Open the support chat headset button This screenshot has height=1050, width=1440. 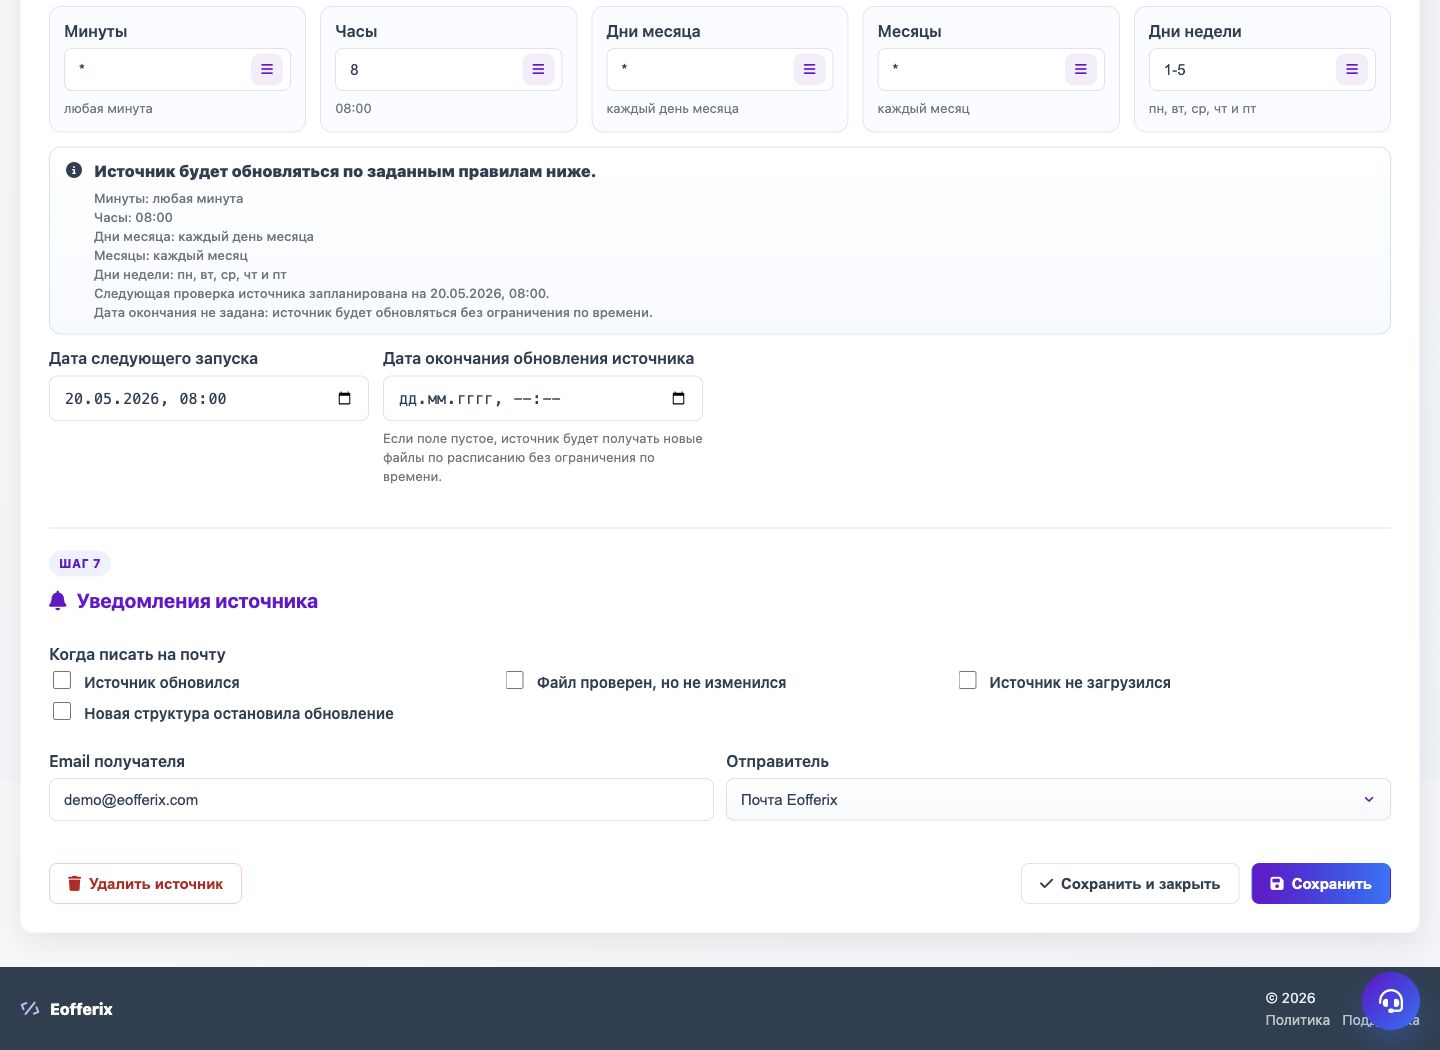pos(1391,1001)
